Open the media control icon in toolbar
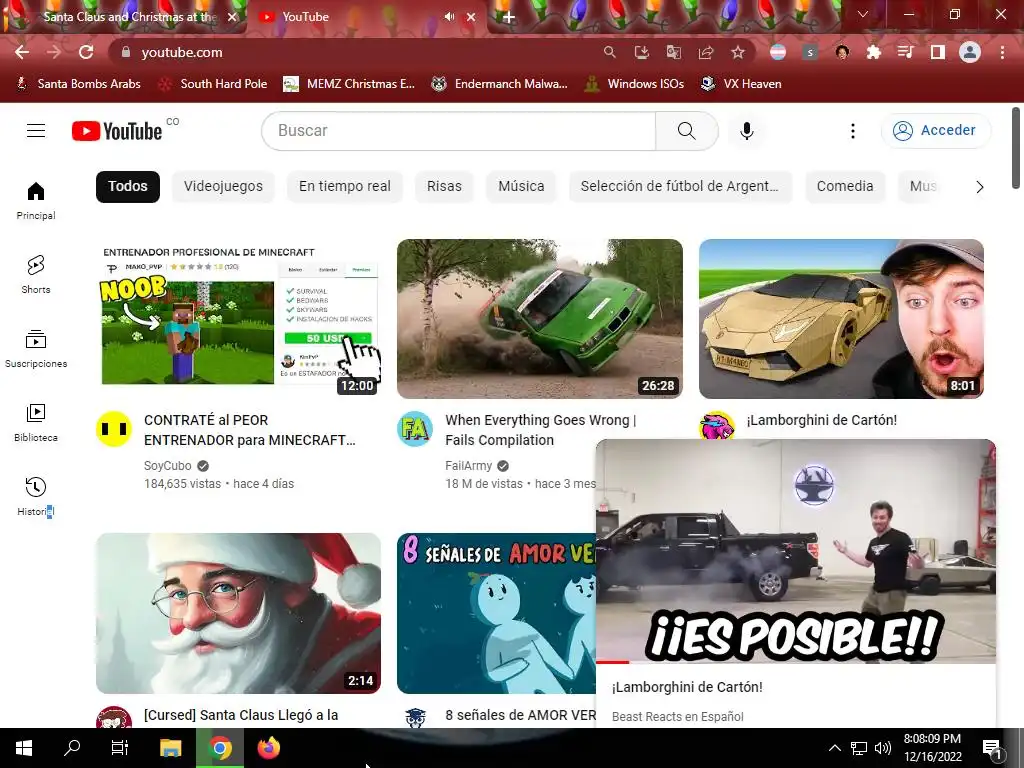Image resolution: width=1024 pixels, height=768 pixels. tap(905, 52)
